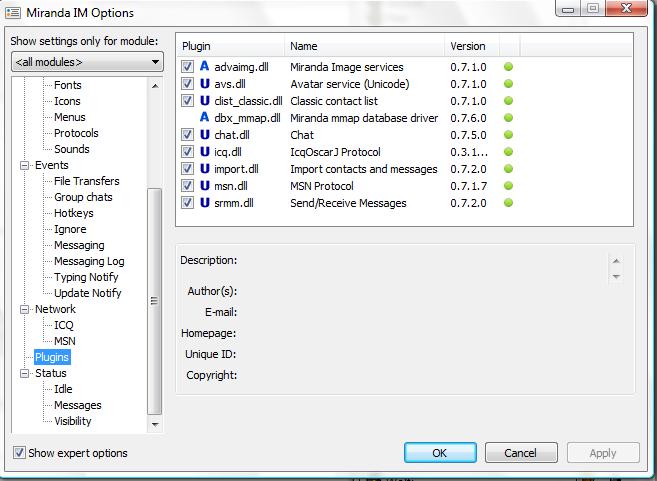657x481 pixels.
Task: Select Fonts in the options tree
Action: click(x=67, y=85)
